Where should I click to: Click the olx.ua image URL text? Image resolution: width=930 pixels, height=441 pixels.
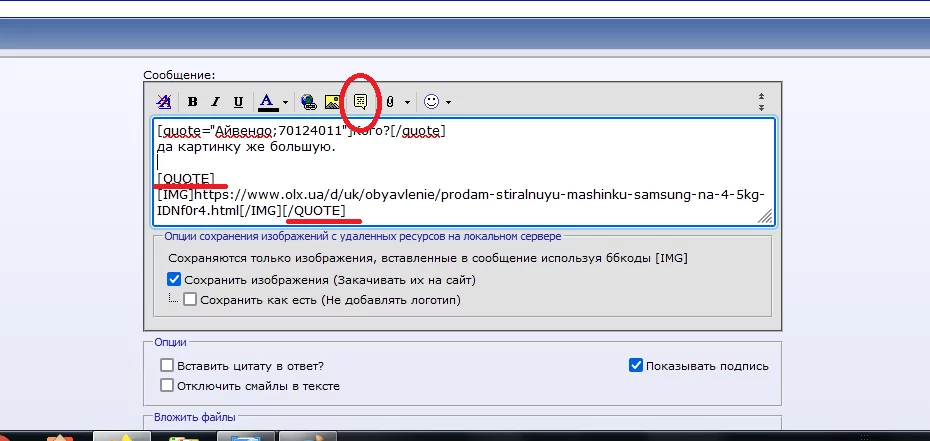coord(461,203)
